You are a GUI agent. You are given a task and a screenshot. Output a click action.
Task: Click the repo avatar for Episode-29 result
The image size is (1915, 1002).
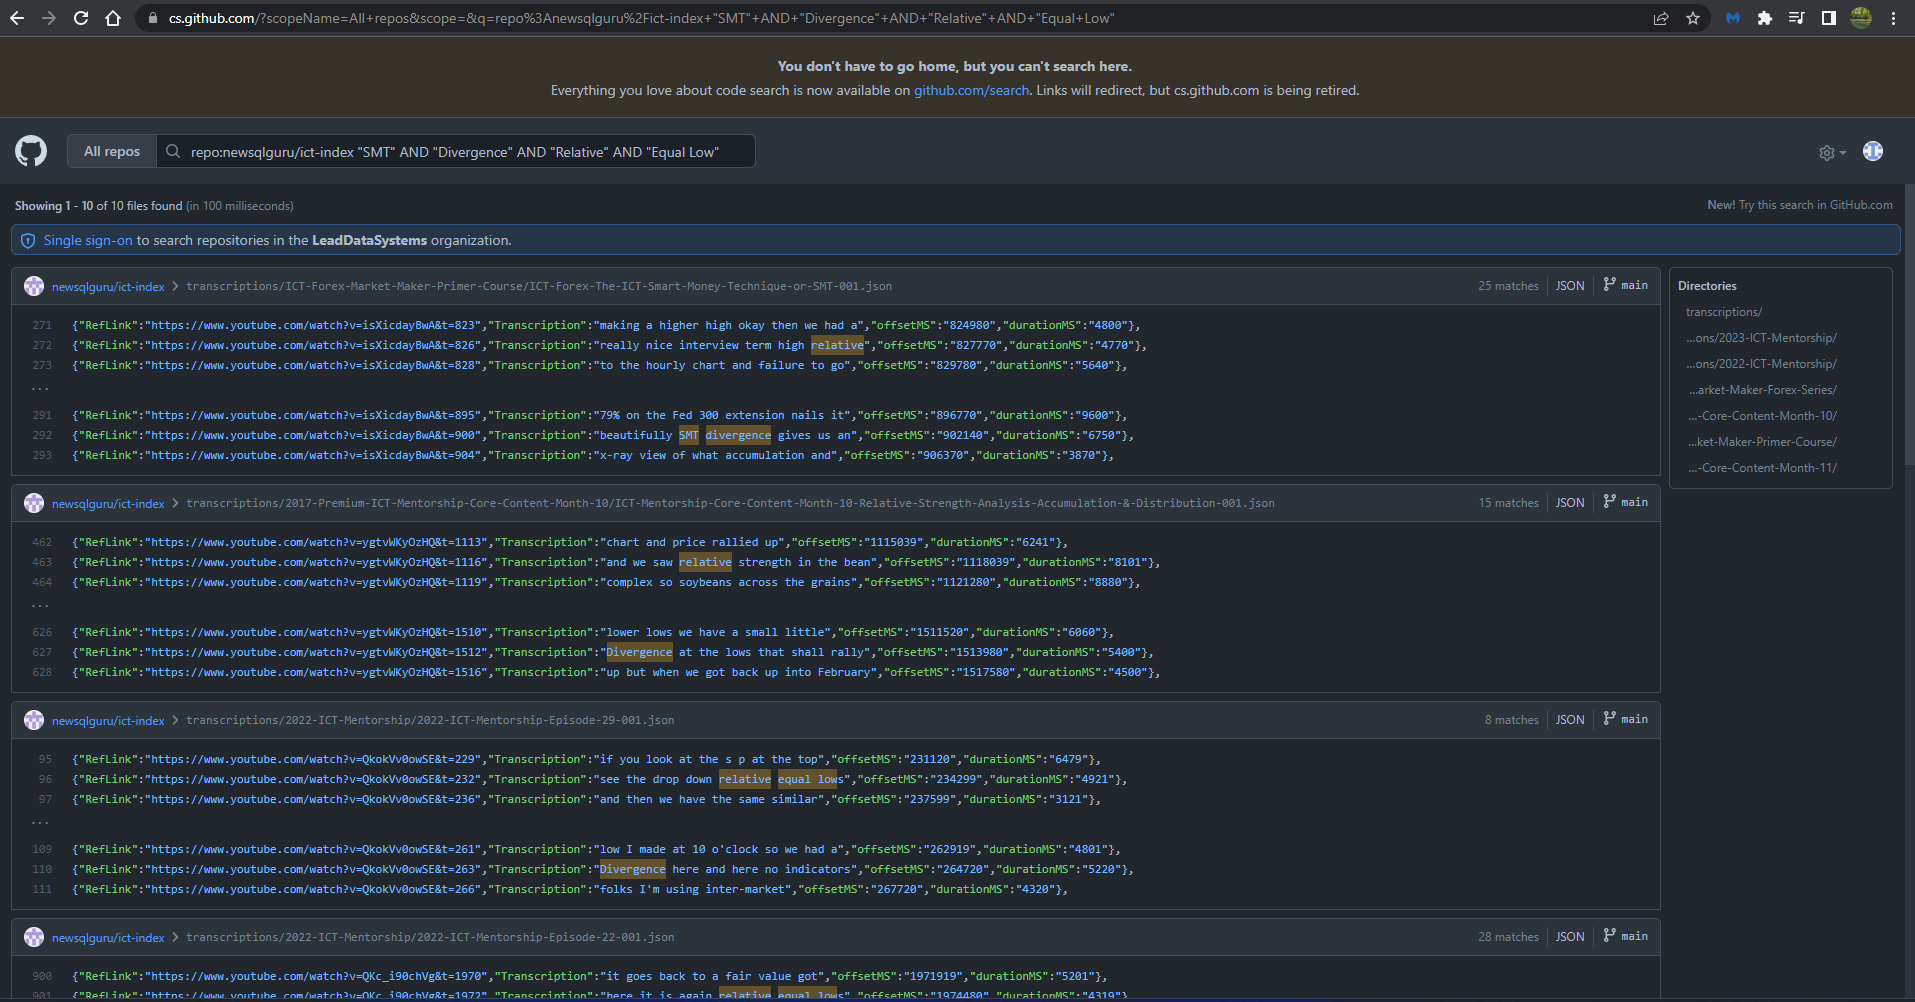coord(34,720)
